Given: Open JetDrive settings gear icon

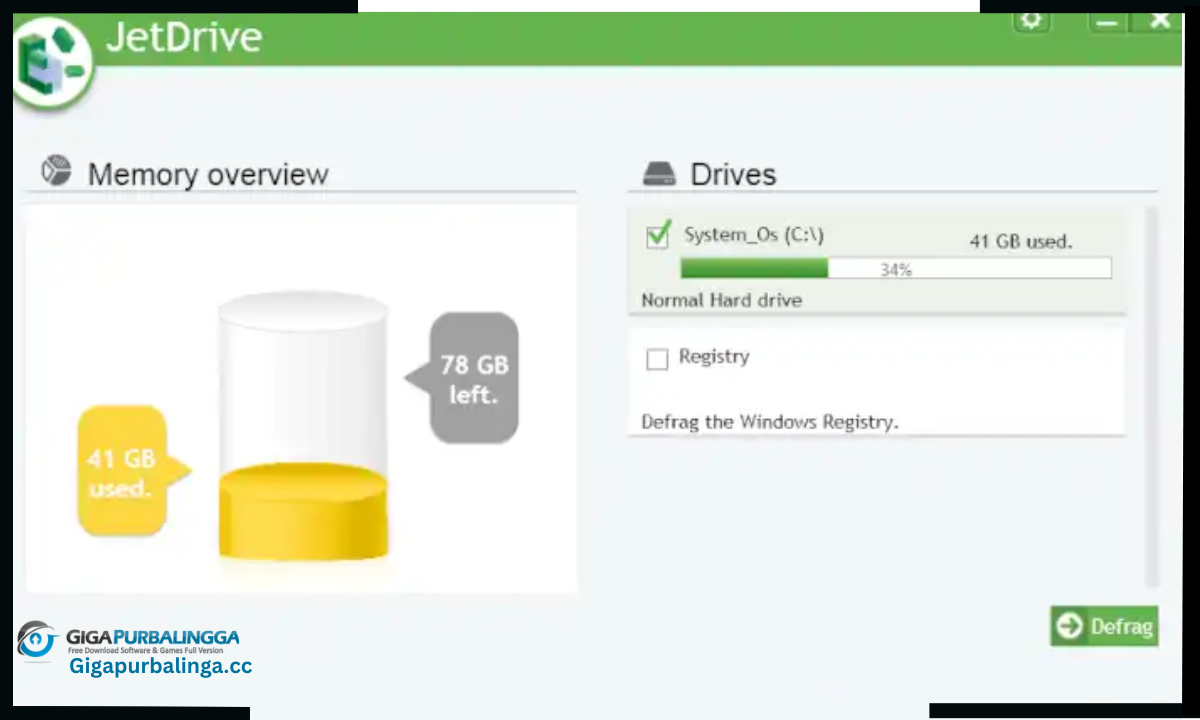Looking at the screenshot, I should click(1033, 21).
